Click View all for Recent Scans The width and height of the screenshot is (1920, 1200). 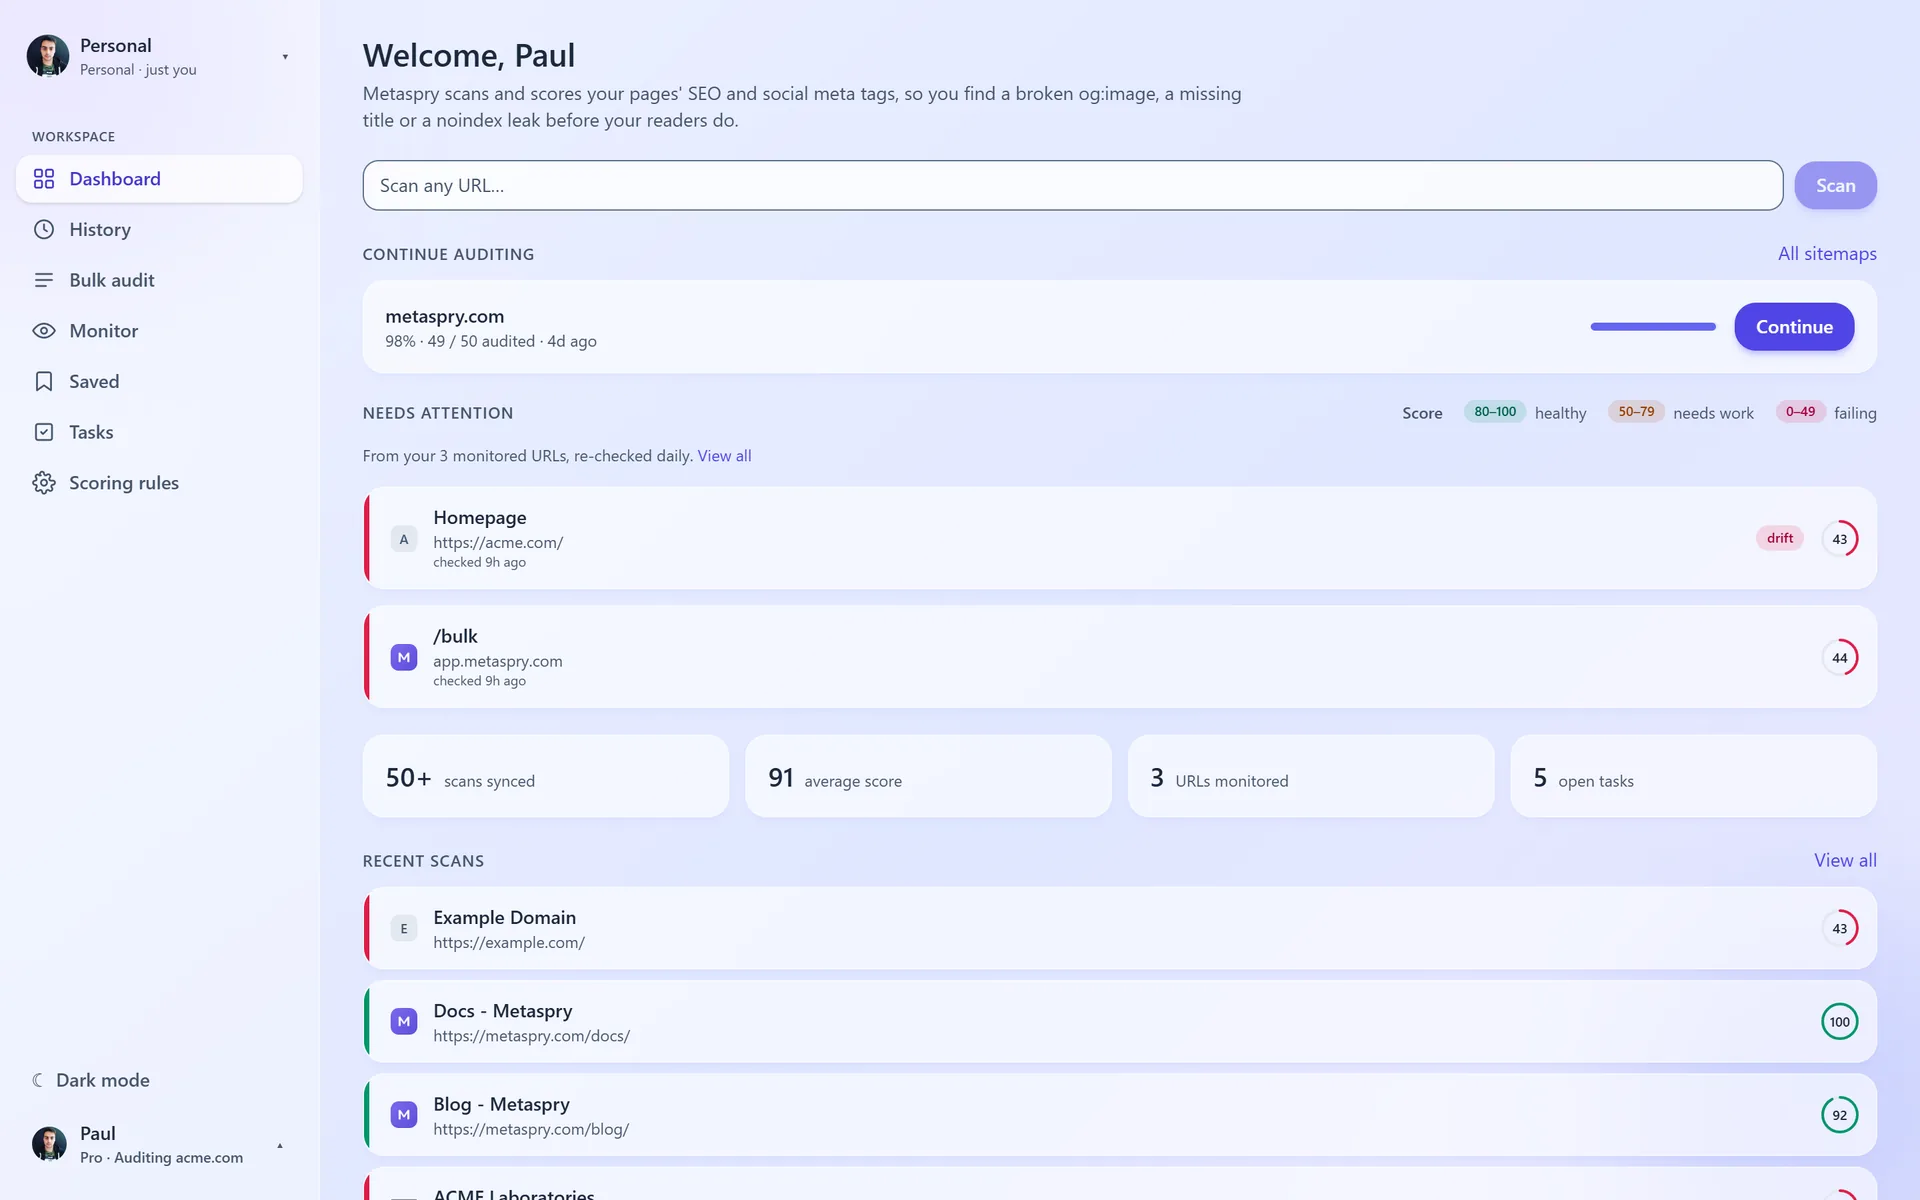click(x=1845, y=860)
